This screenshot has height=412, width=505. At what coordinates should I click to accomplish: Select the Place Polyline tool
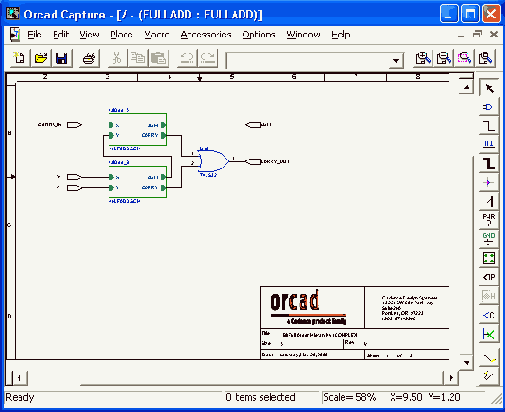pos(489,376)
